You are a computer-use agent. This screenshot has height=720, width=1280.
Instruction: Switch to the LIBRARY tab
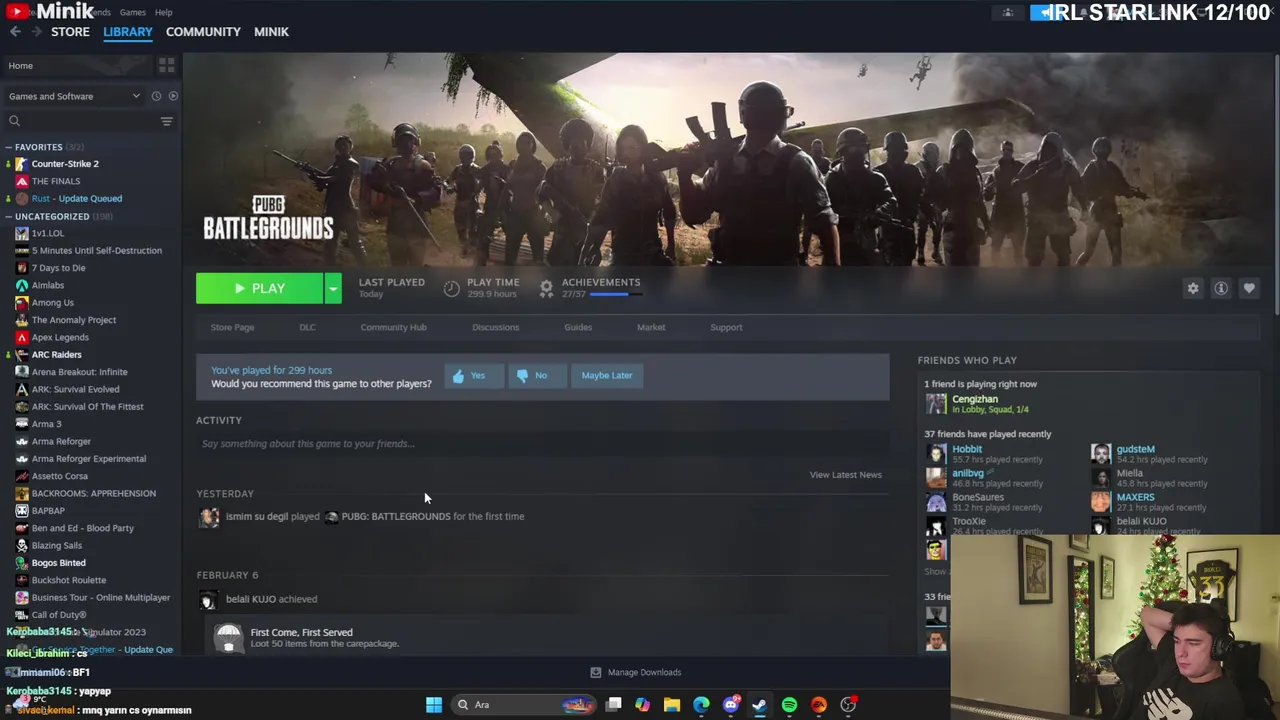[128, 32]
